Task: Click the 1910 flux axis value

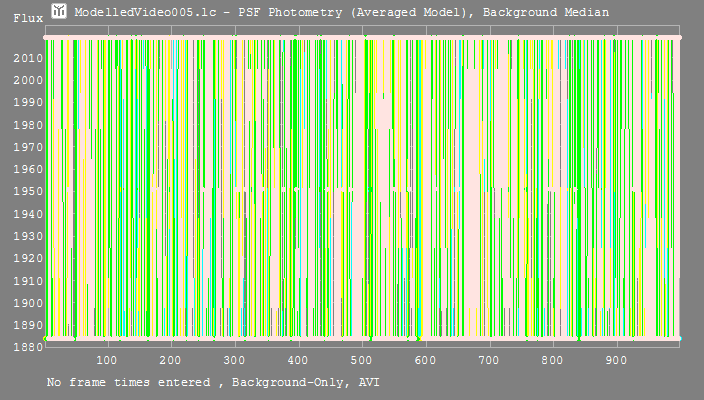Action: click(28, 281)
